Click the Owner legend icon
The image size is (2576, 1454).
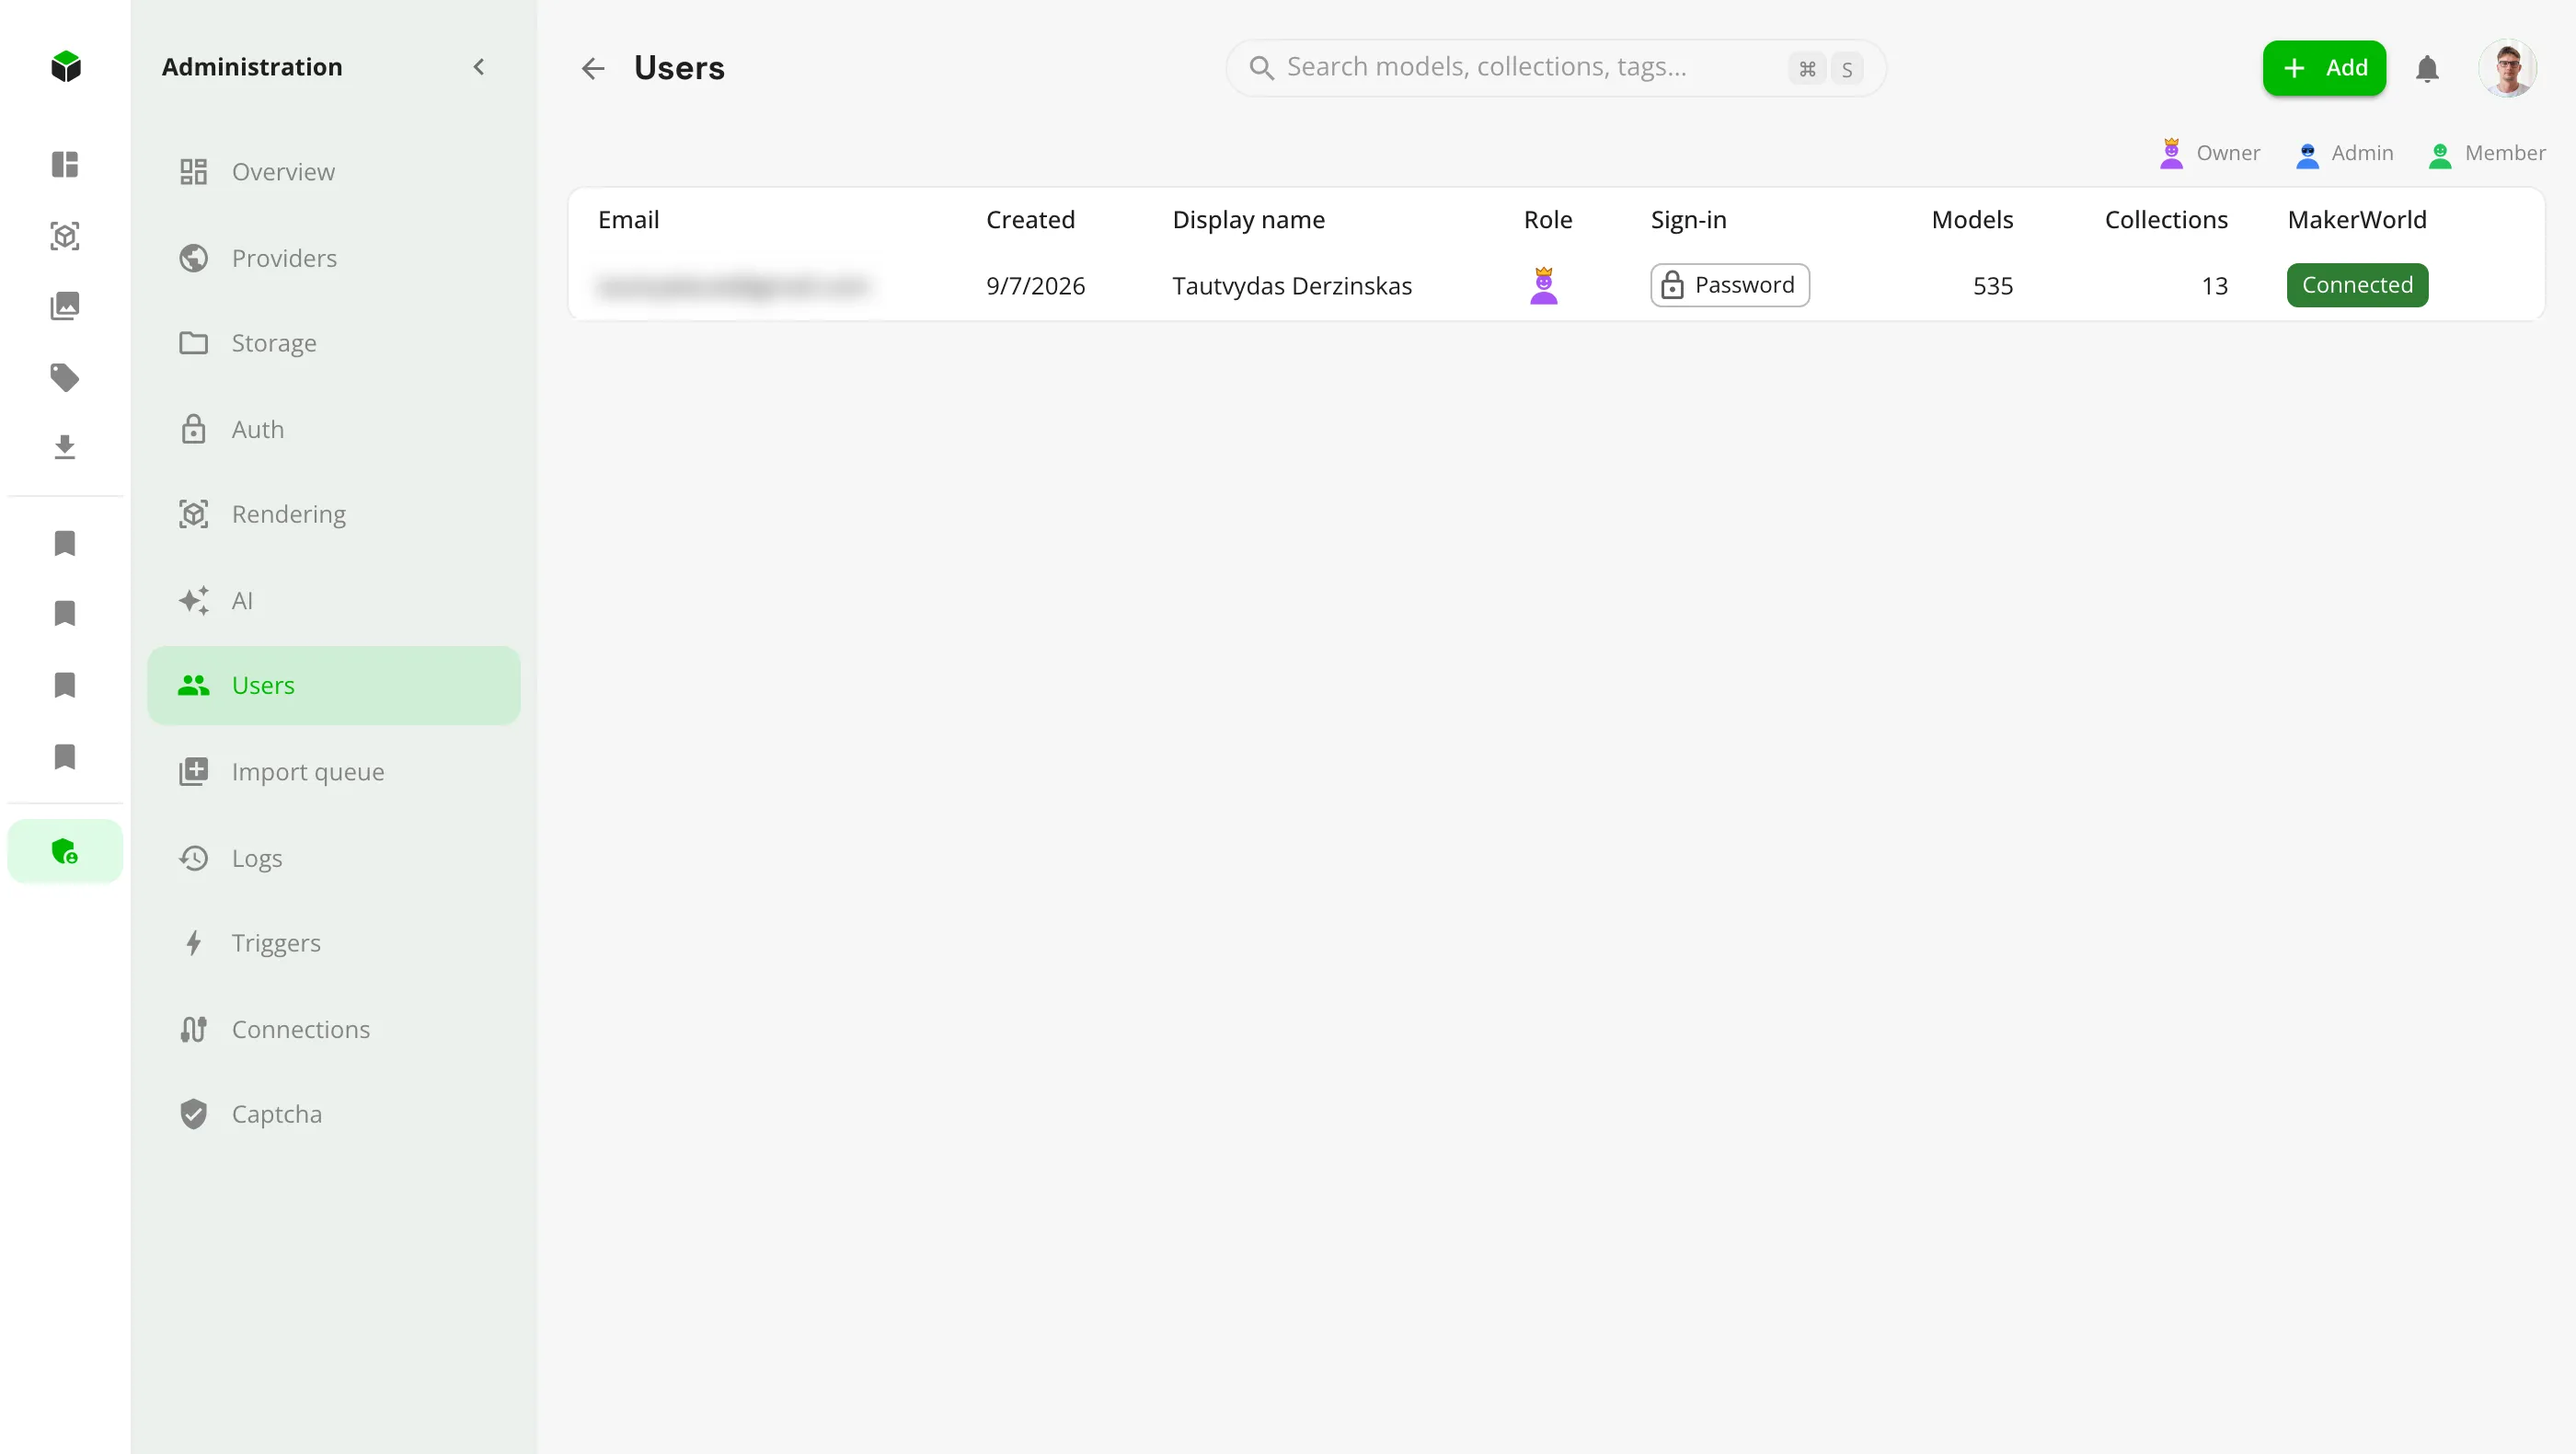[x=2171, y=153]
